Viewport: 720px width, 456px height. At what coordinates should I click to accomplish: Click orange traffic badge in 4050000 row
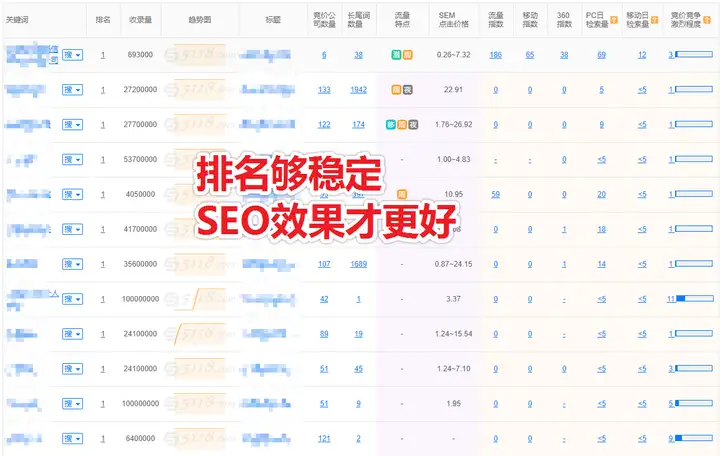point(402,194)
